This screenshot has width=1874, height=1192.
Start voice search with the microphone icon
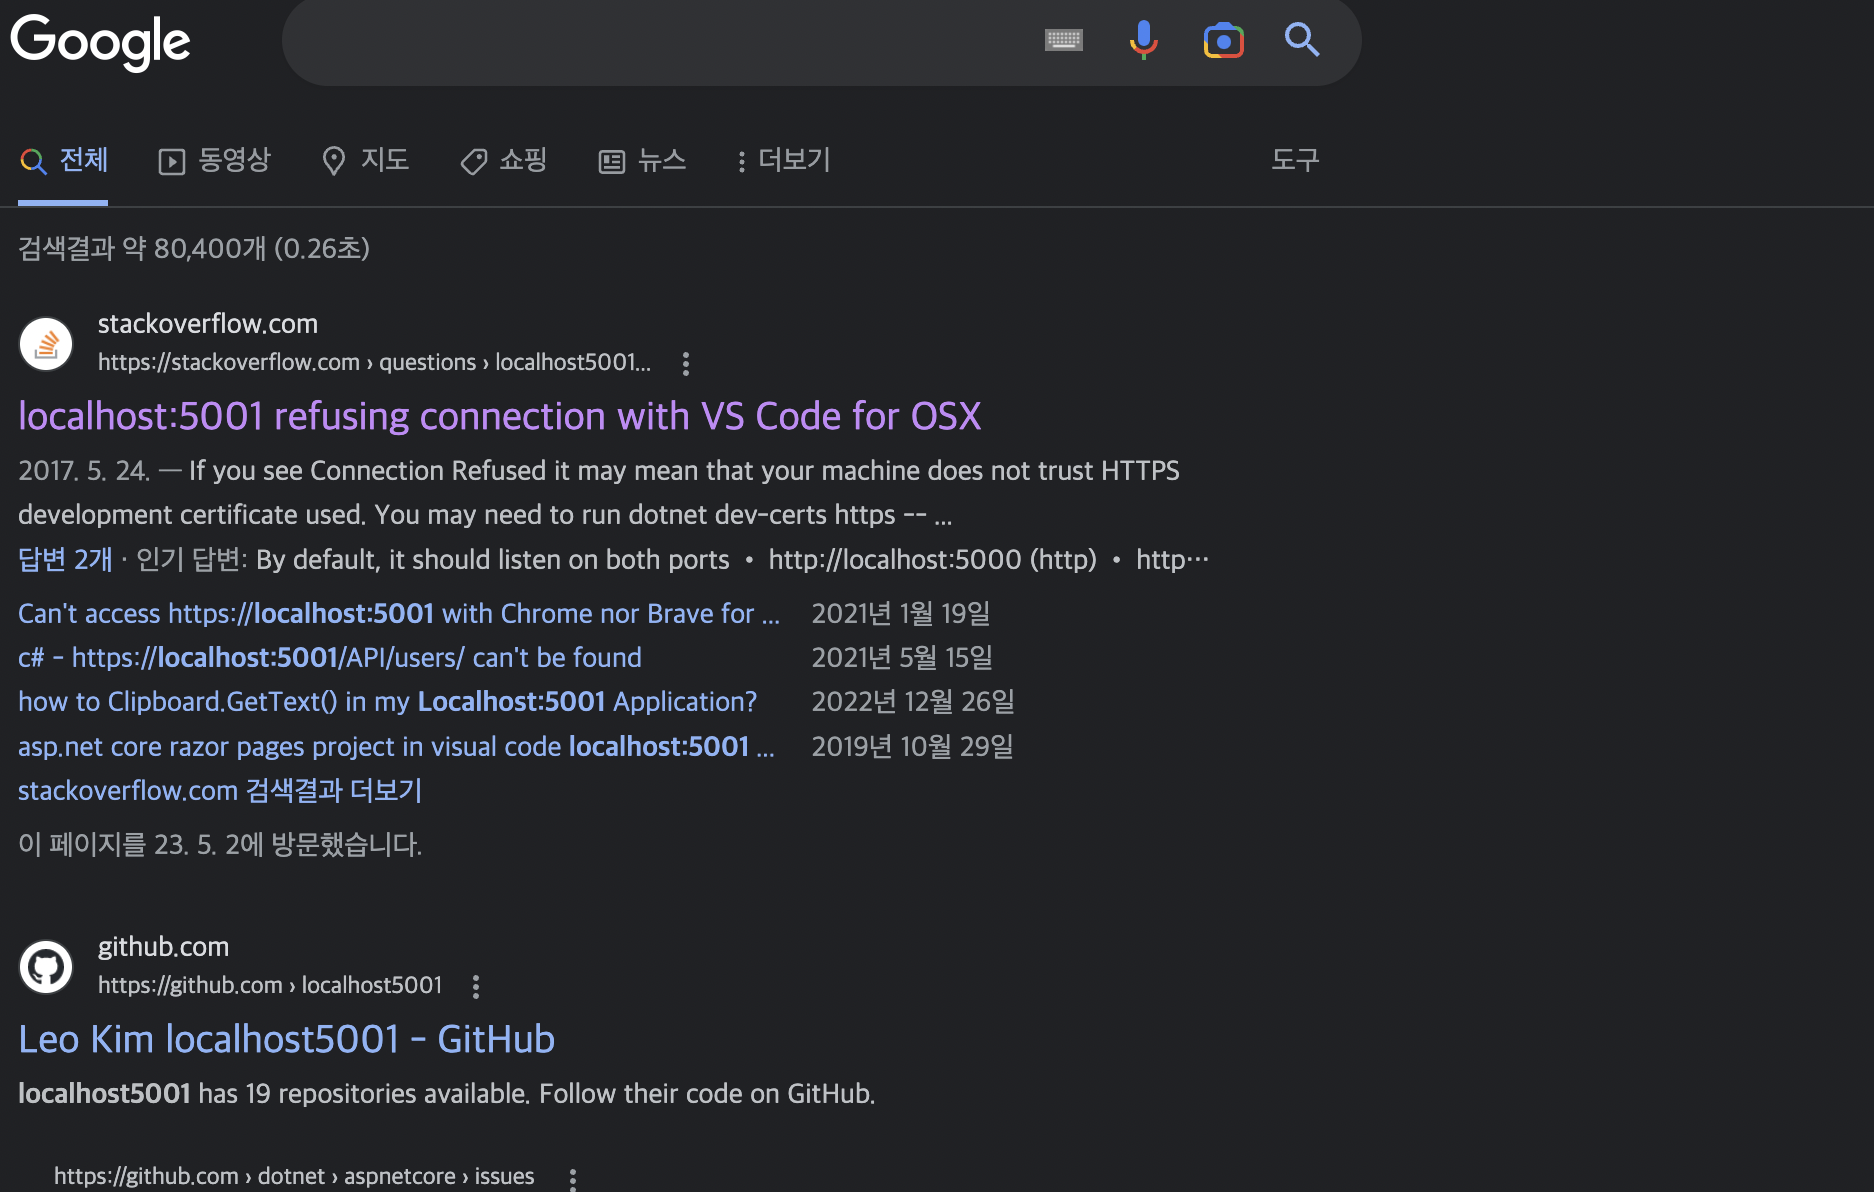pos(1143,40)
